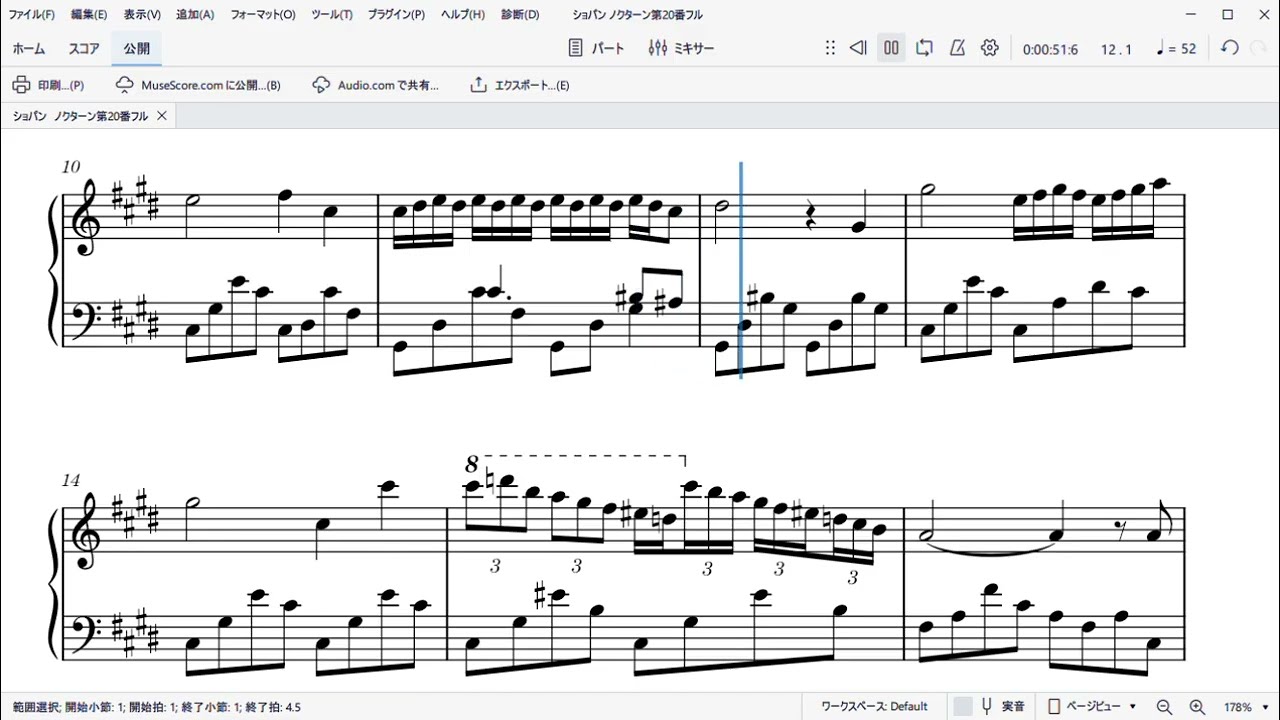Click the 印刷...(P) print button
This screenshot has width=1280, height=720.
point(48,85)
